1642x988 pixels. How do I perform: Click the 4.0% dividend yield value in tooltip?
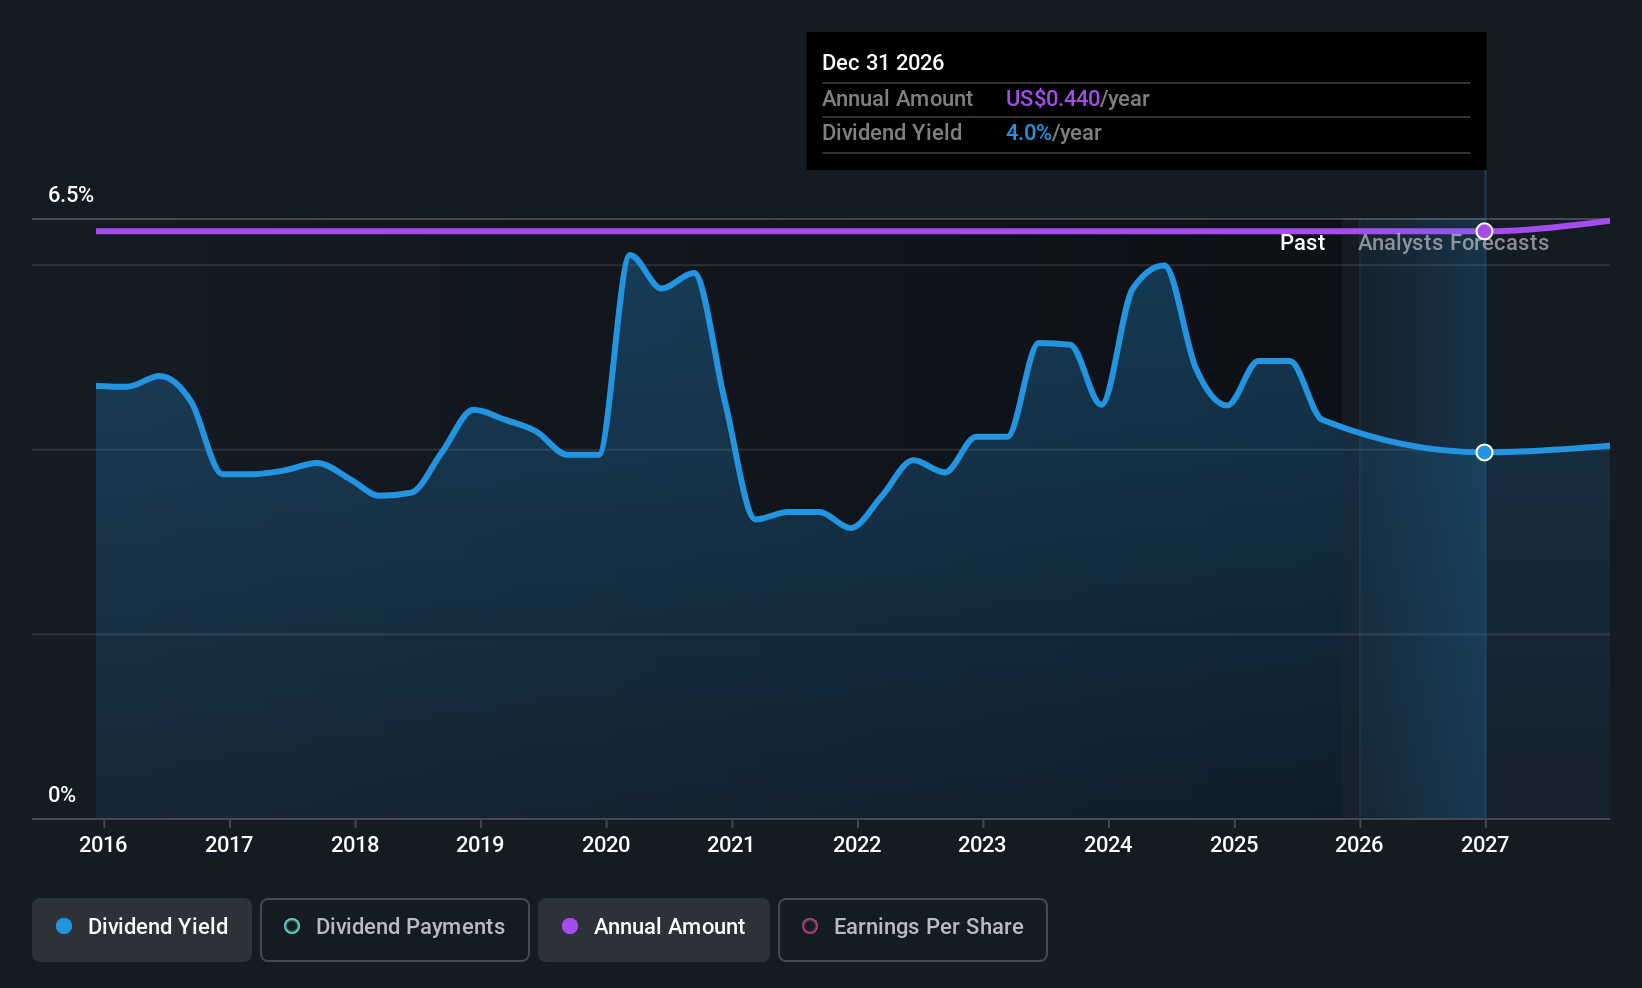click(x=1028, y=133)
